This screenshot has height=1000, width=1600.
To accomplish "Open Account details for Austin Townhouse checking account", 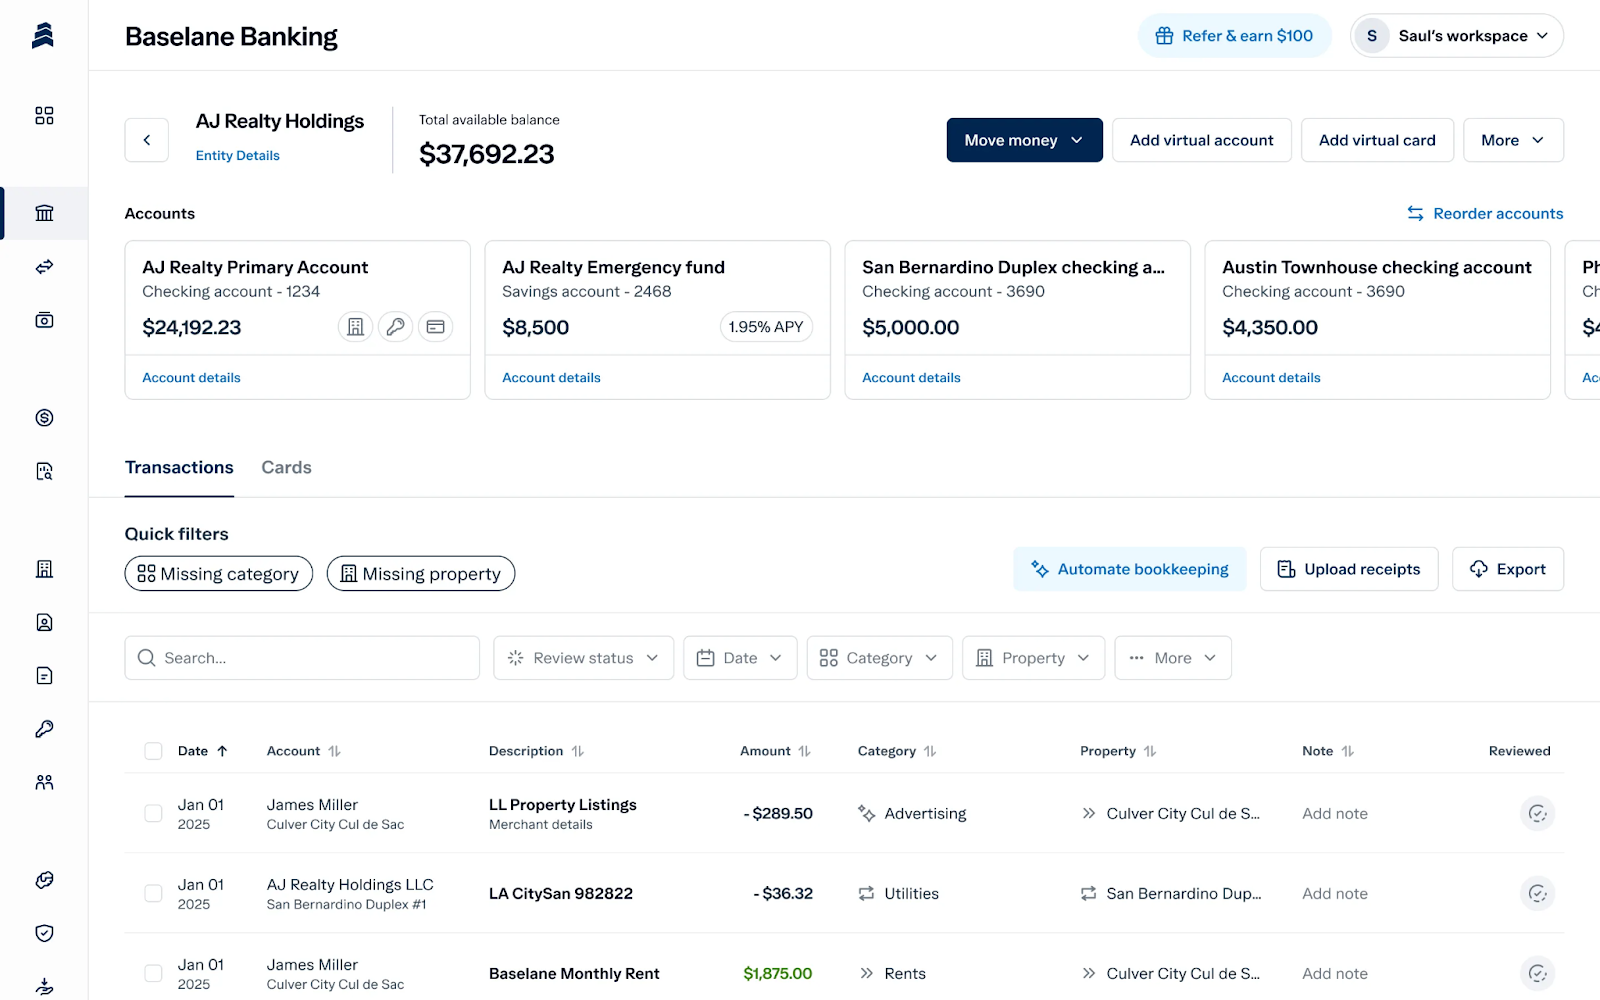I will tap(1271, 378).
